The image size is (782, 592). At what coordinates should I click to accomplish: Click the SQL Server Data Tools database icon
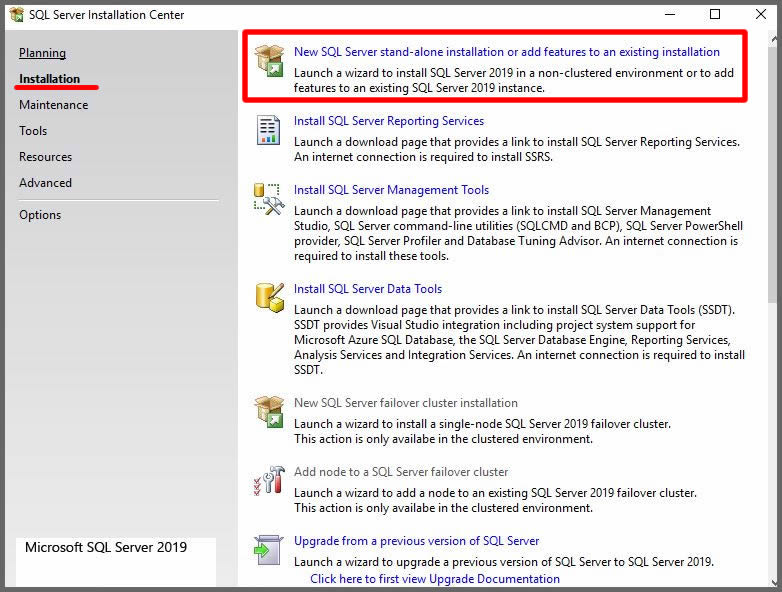[x=269, y=297]
